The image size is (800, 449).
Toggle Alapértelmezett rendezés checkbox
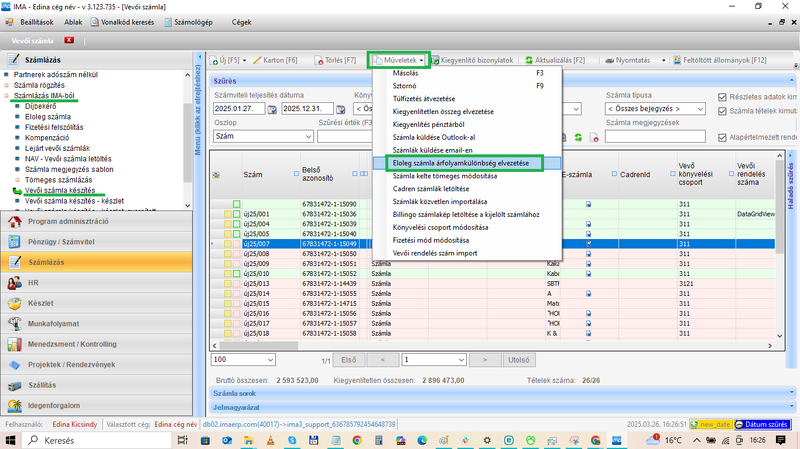point(722,137)
